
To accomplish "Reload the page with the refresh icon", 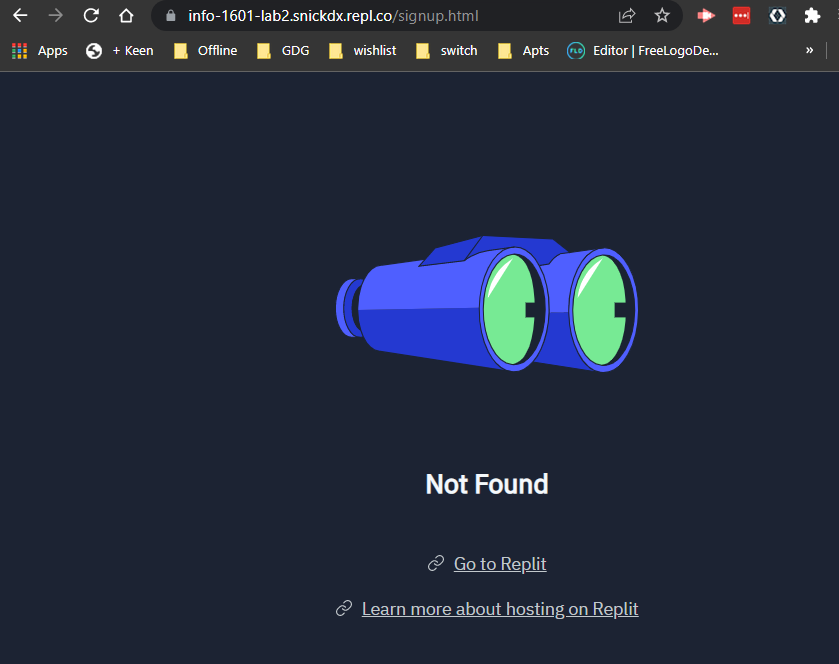I will point(91,16).
